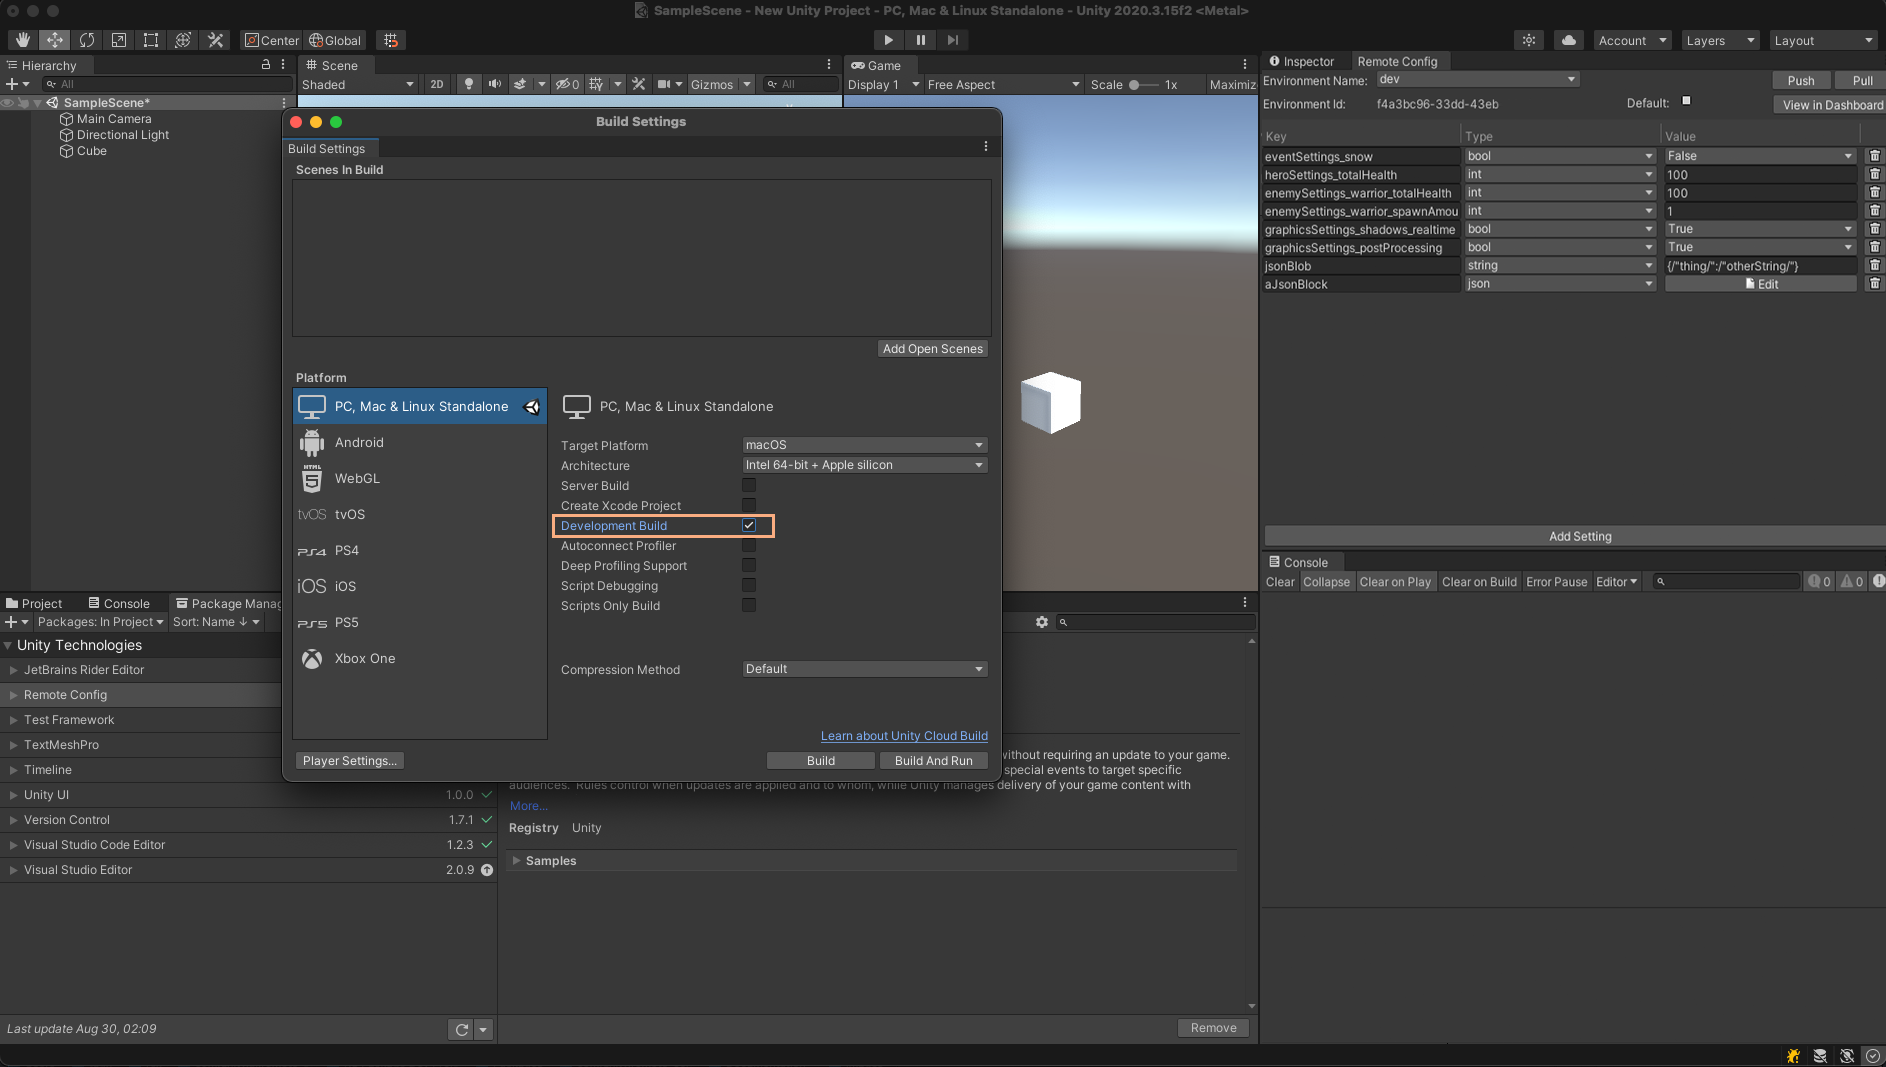The width and height of the screenshot is (1886, 1067).
Task: Check the Autoconnect Profiler option
Action: click(749, 545)
